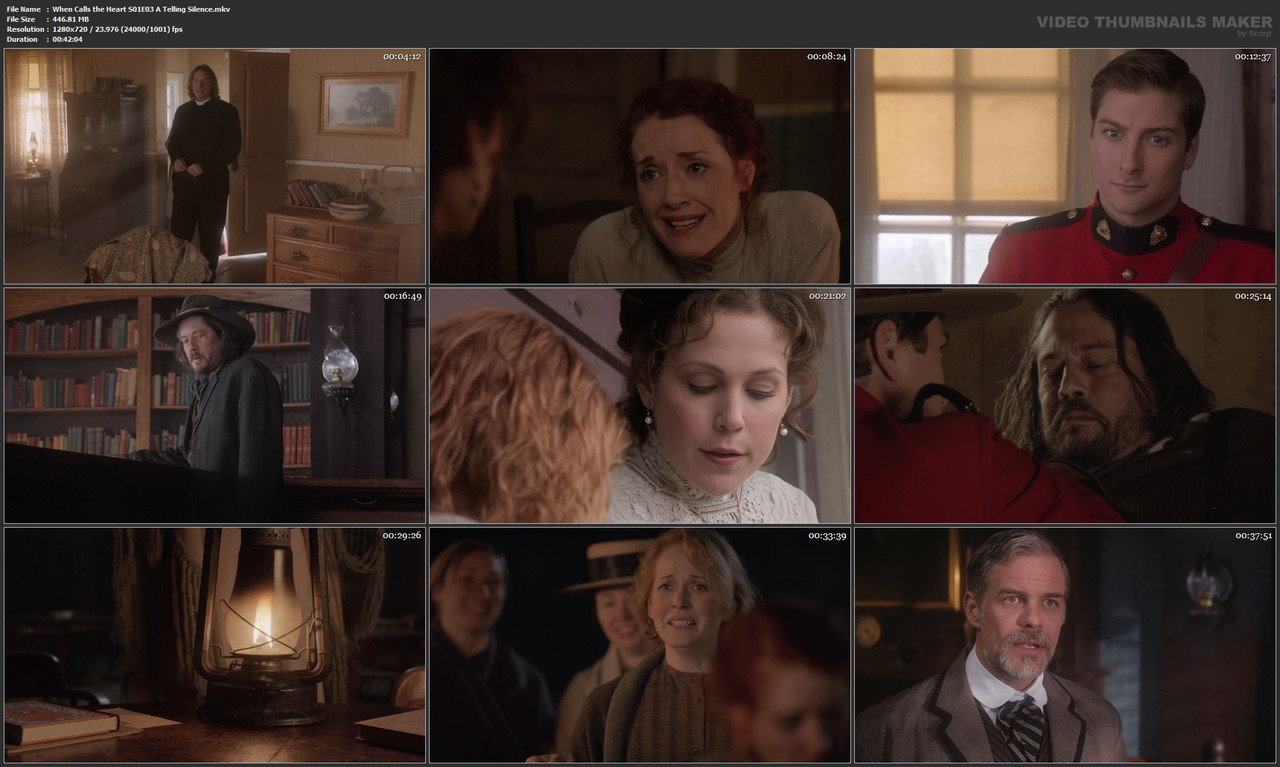This screenshot has height=767, width=1280.
Task: Click the 'File Size' label
Action: tap(21, 19)
